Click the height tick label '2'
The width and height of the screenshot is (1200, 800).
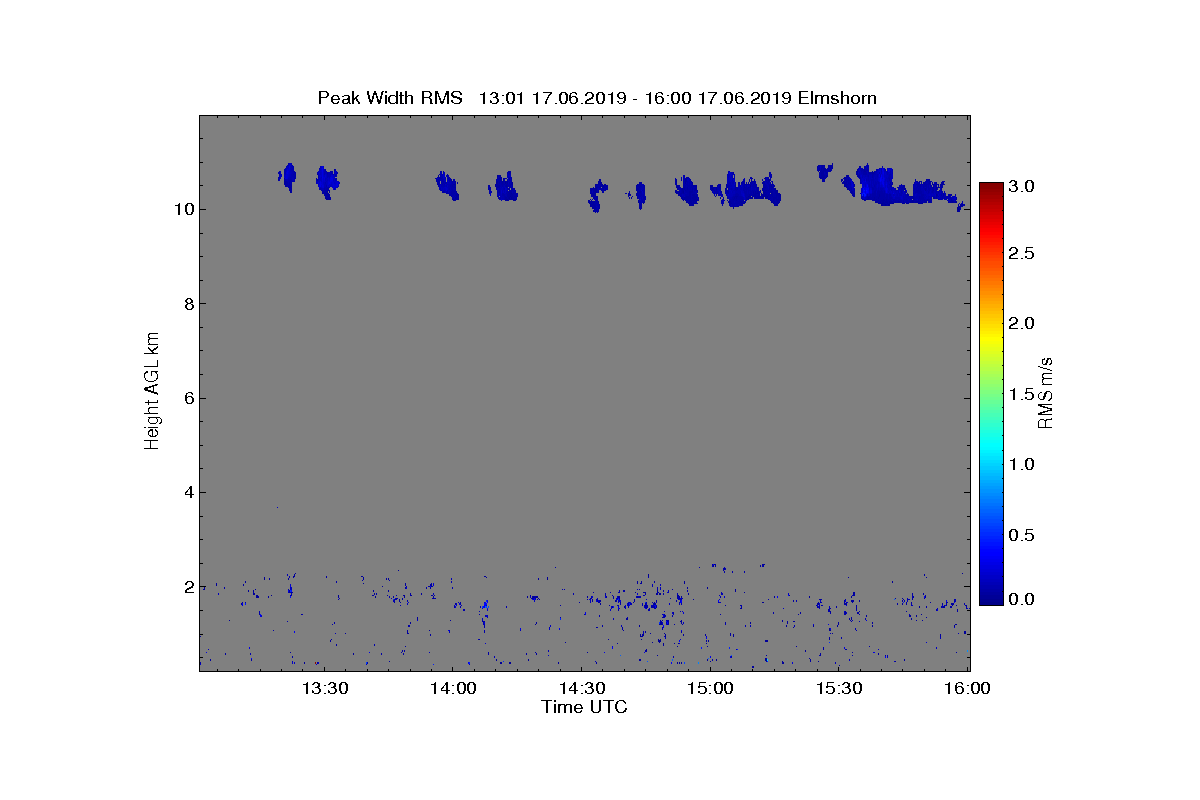(x=188, y=587)
